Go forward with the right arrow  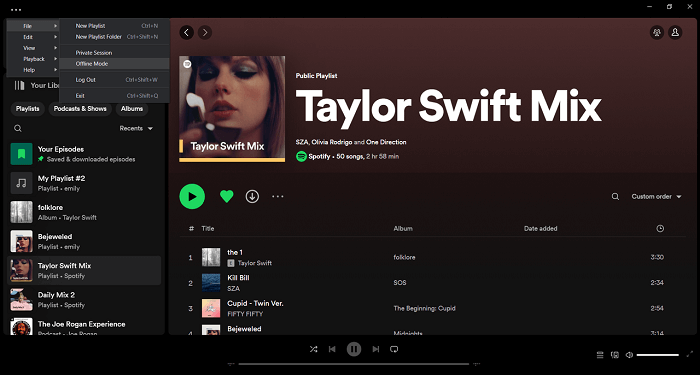[205, 32]
